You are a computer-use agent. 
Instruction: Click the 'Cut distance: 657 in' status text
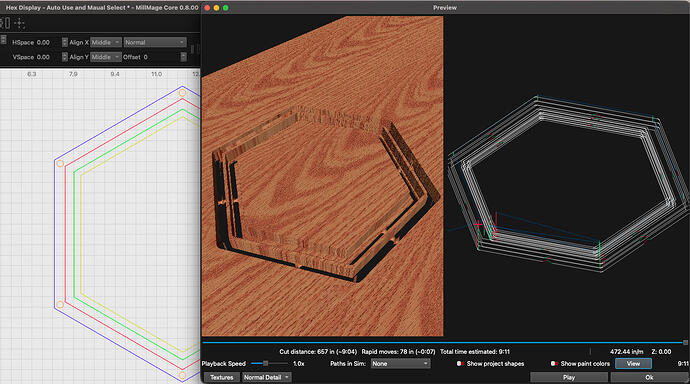tap(318, 352)
